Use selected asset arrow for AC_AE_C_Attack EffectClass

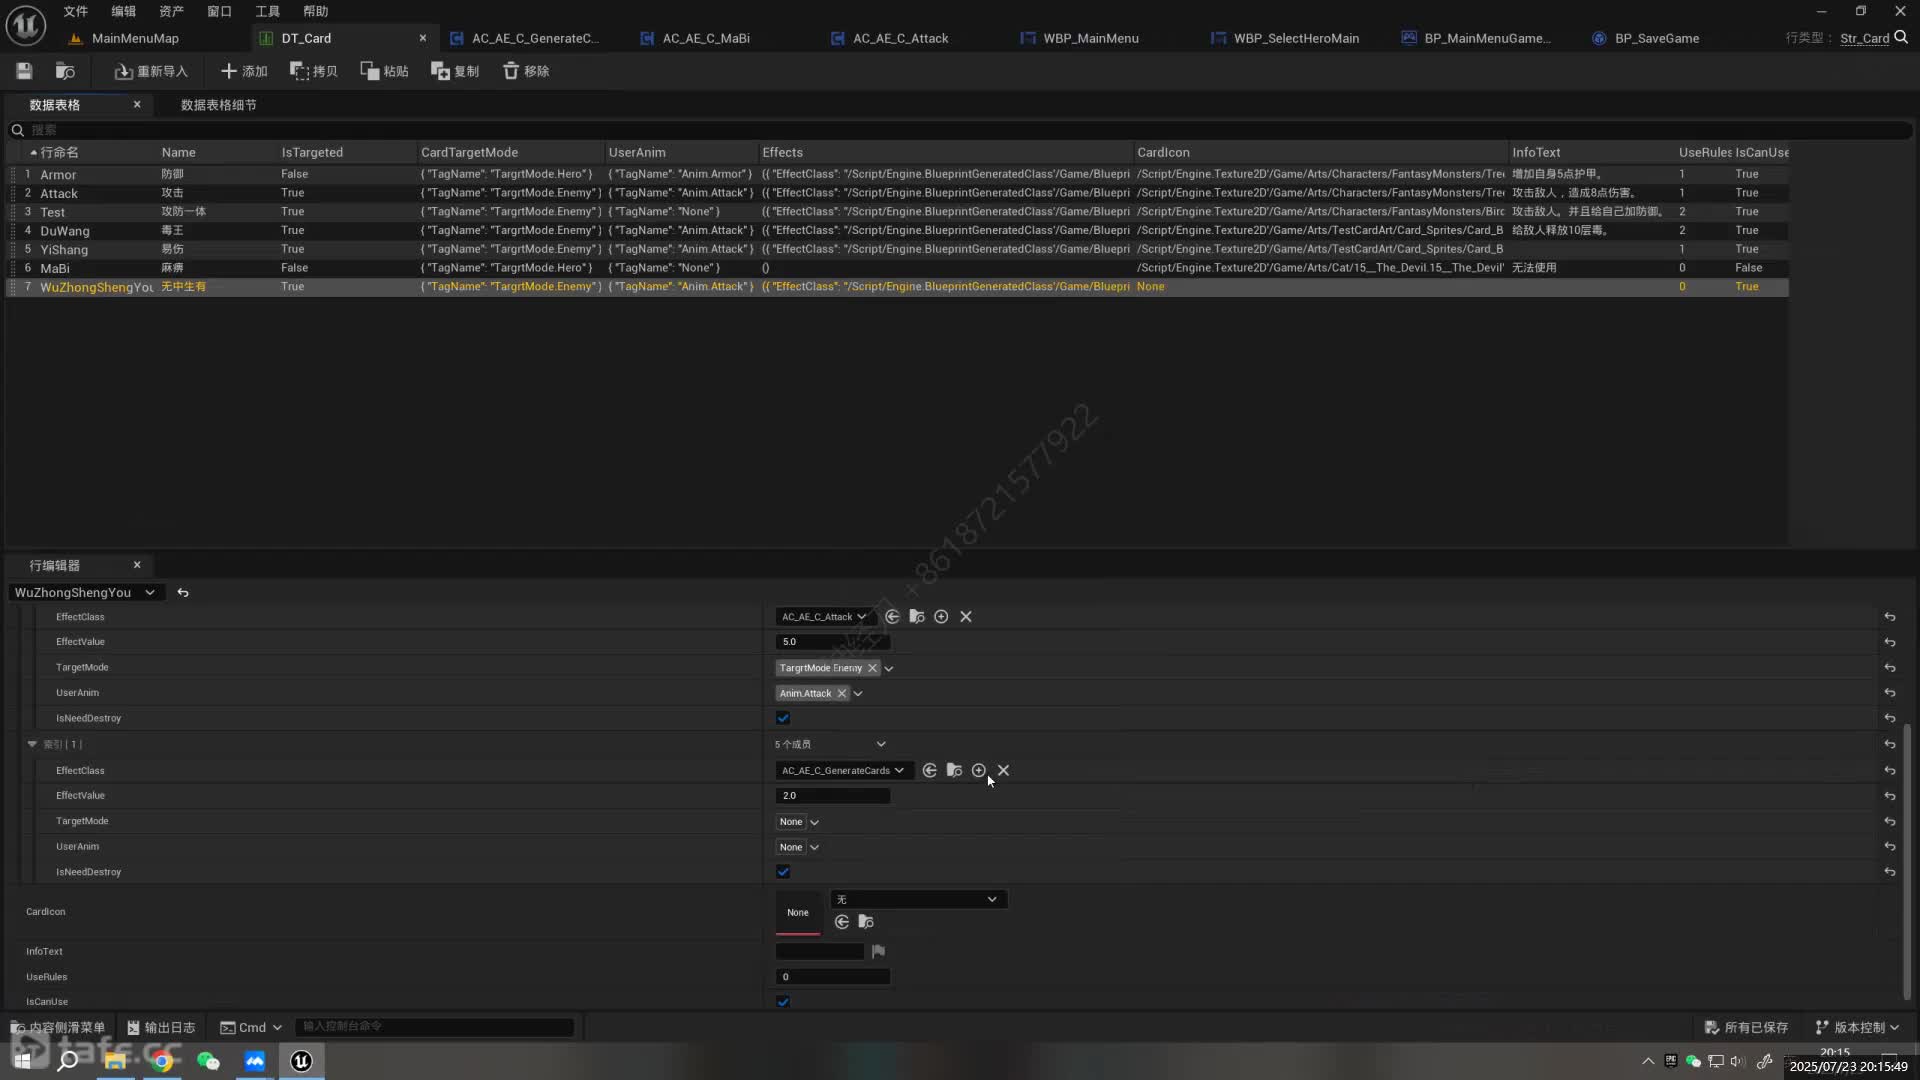click(892, 617)
